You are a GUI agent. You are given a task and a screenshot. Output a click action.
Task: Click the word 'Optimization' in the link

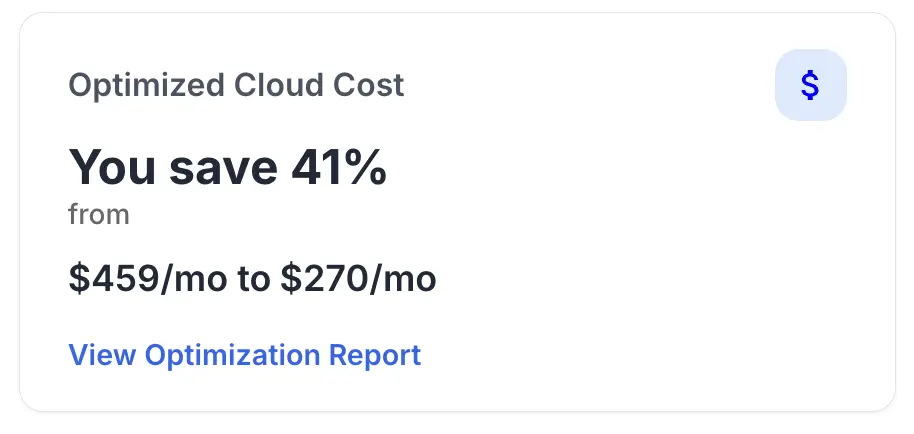point(233,355)
